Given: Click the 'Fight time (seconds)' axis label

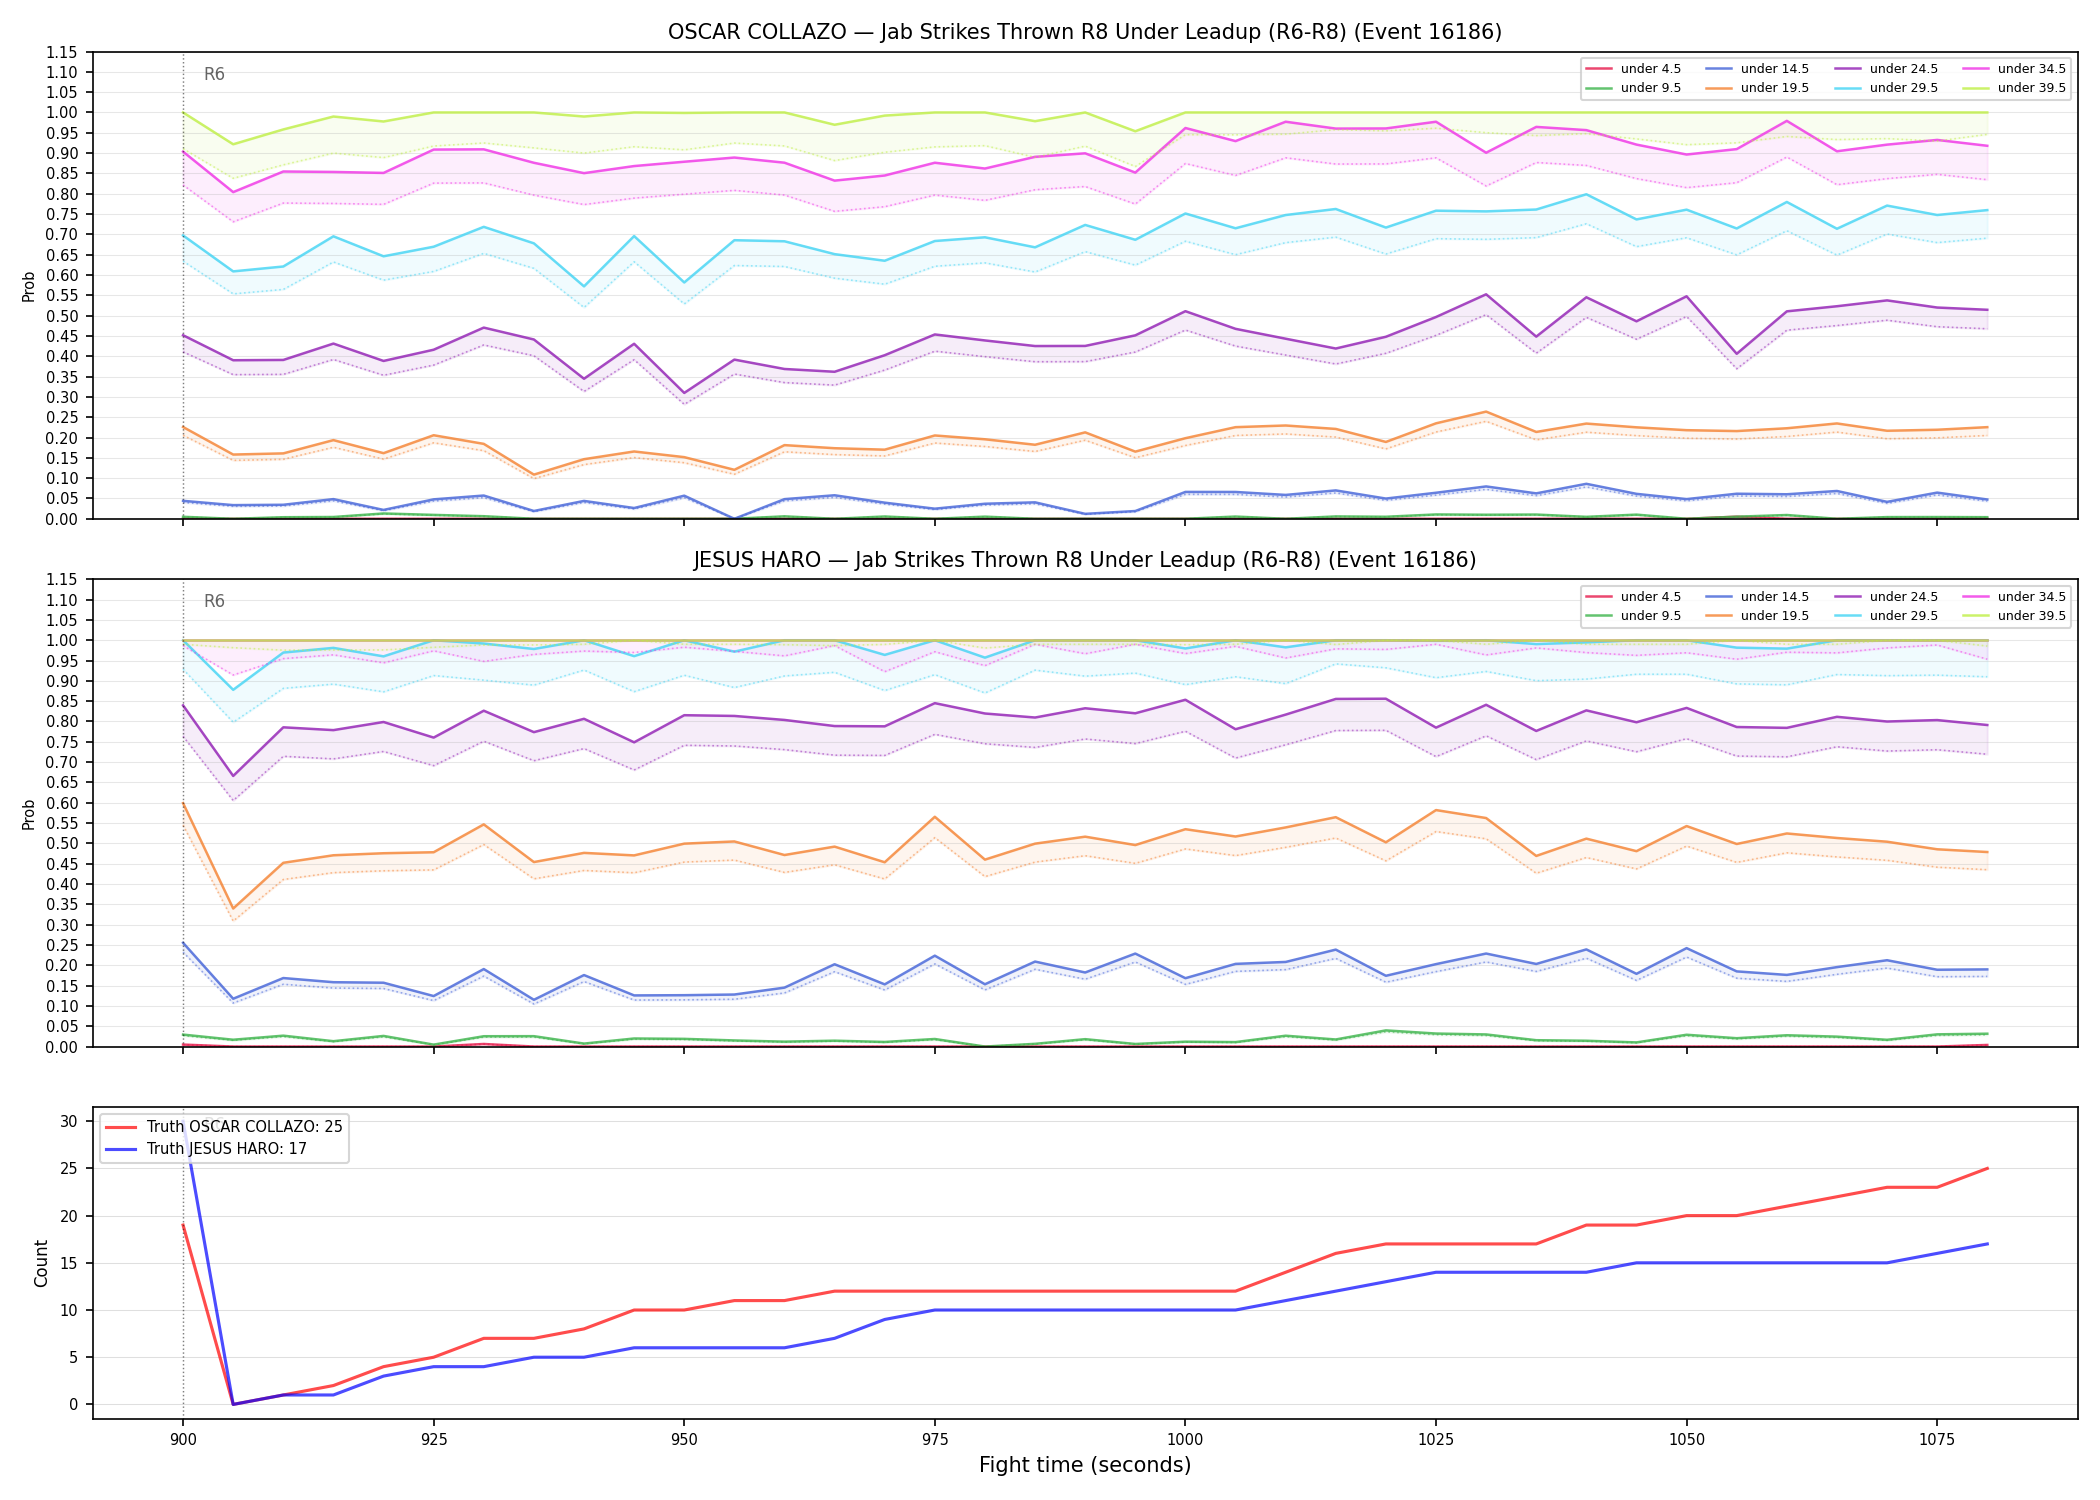Looking at the screenshot, I should [1085, 1465].
